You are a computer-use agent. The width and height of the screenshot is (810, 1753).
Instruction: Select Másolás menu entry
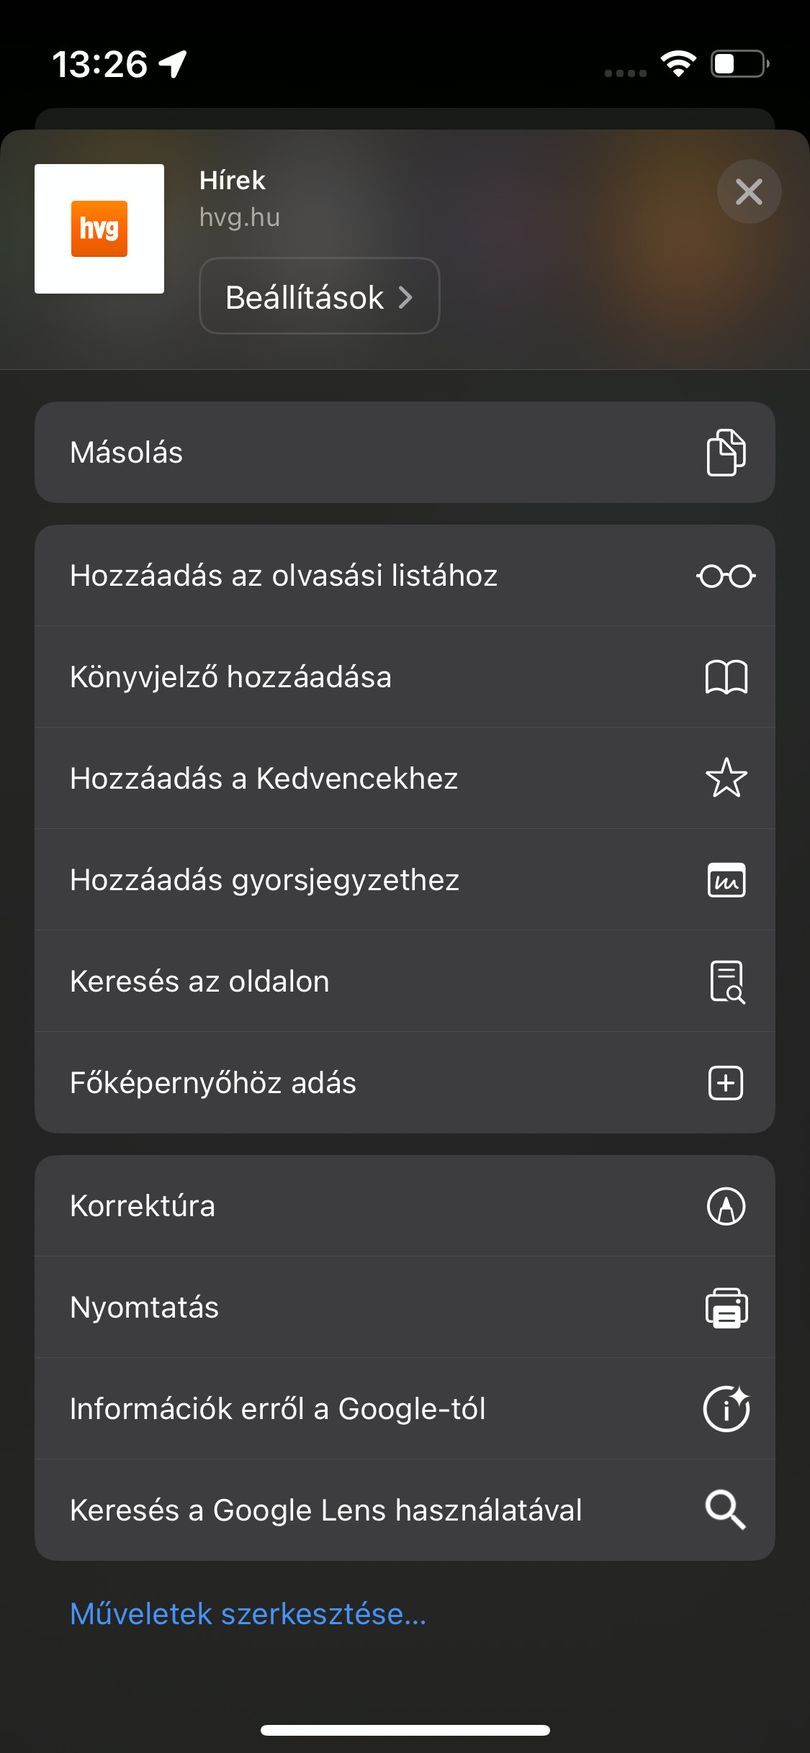405,452
